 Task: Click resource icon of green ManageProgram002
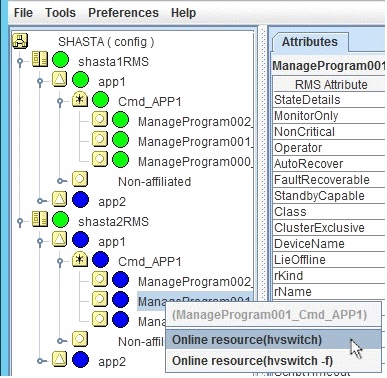point(100,120)
